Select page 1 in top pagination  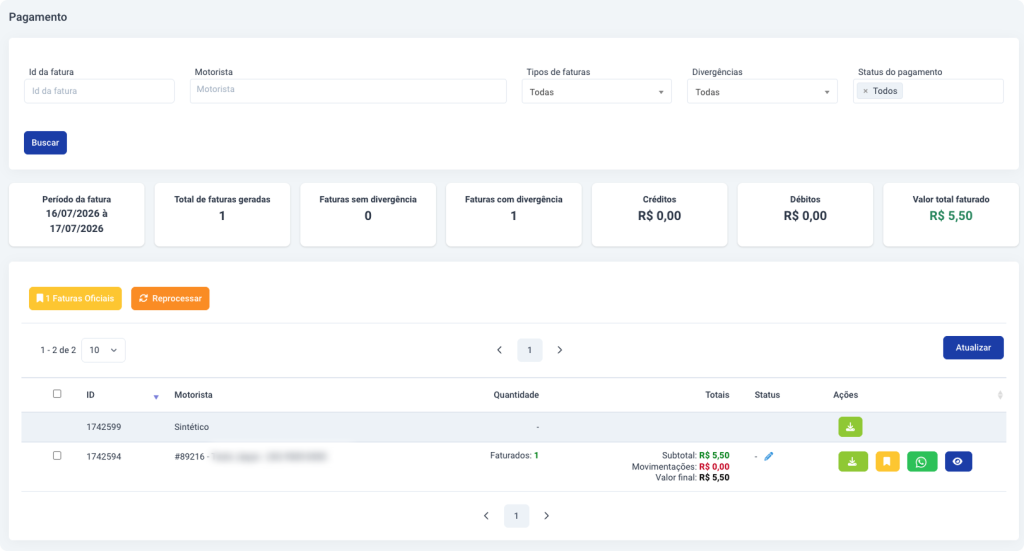(530, 350)
